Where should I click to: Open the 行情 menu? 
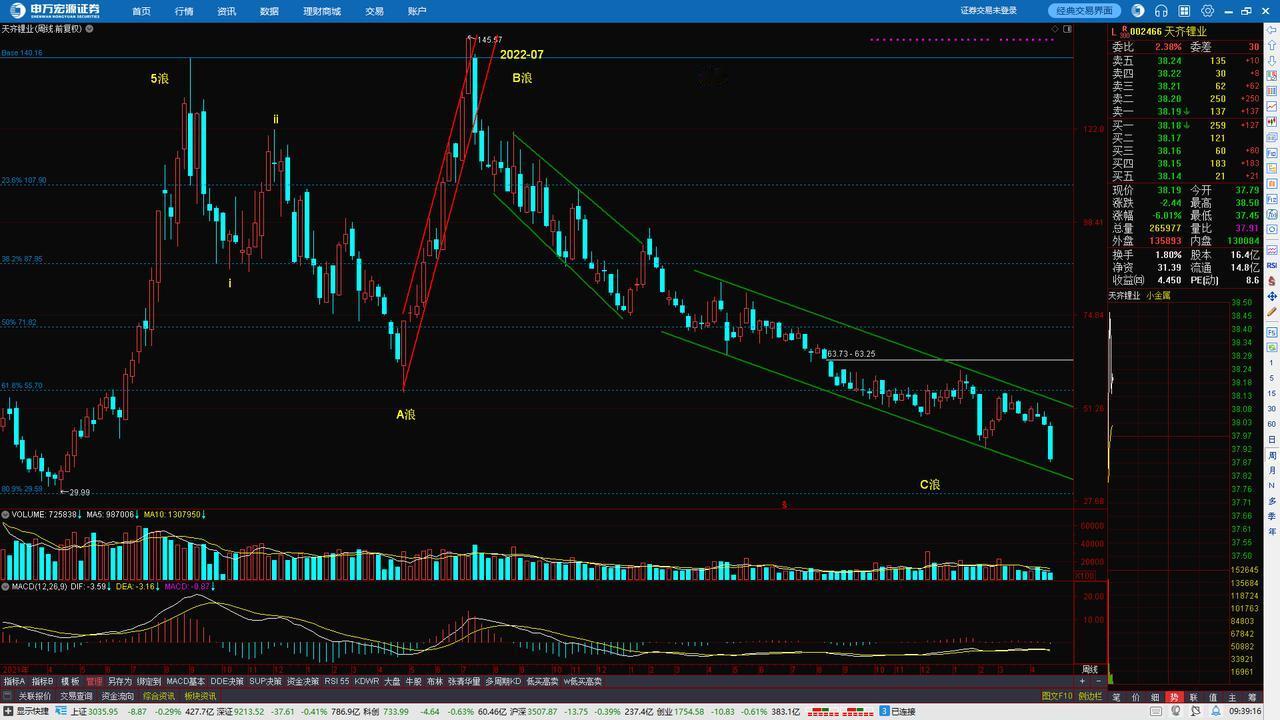pos(184,11)
